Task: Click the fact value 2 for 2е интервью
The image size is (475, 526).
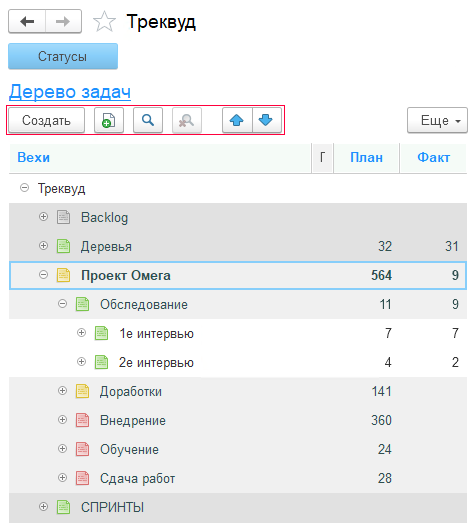Action: pos(455,363)
